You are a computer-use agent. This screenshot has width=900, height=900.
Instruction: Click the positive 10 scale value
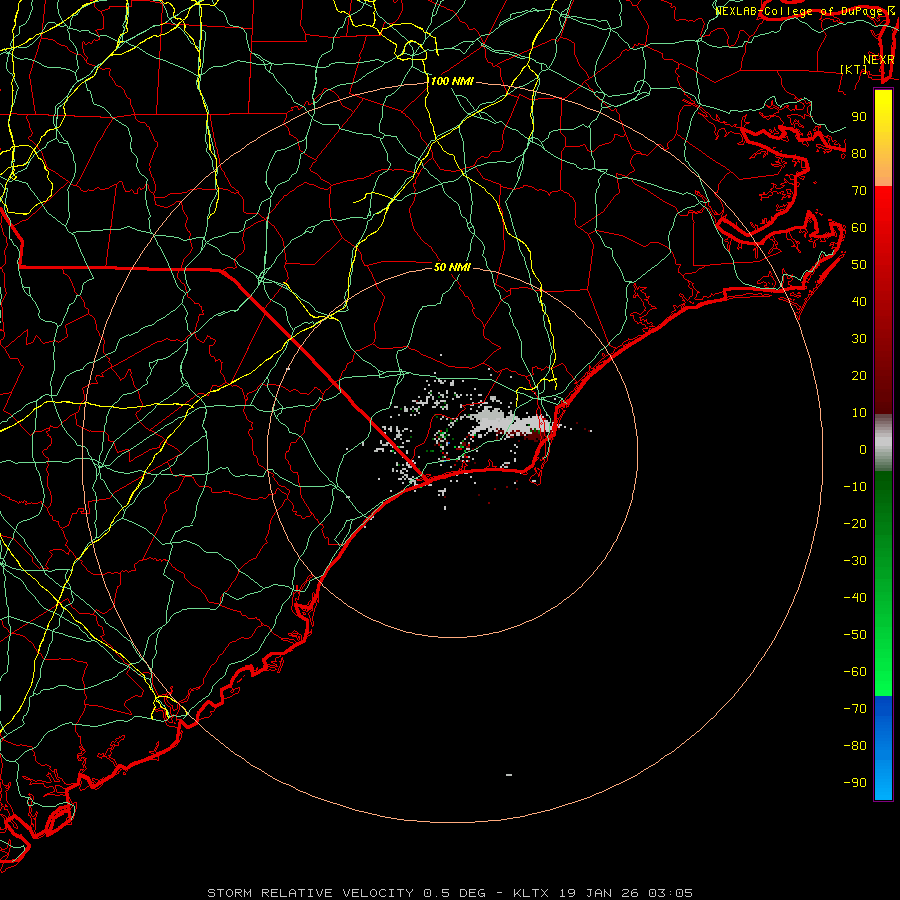[859, 413]
